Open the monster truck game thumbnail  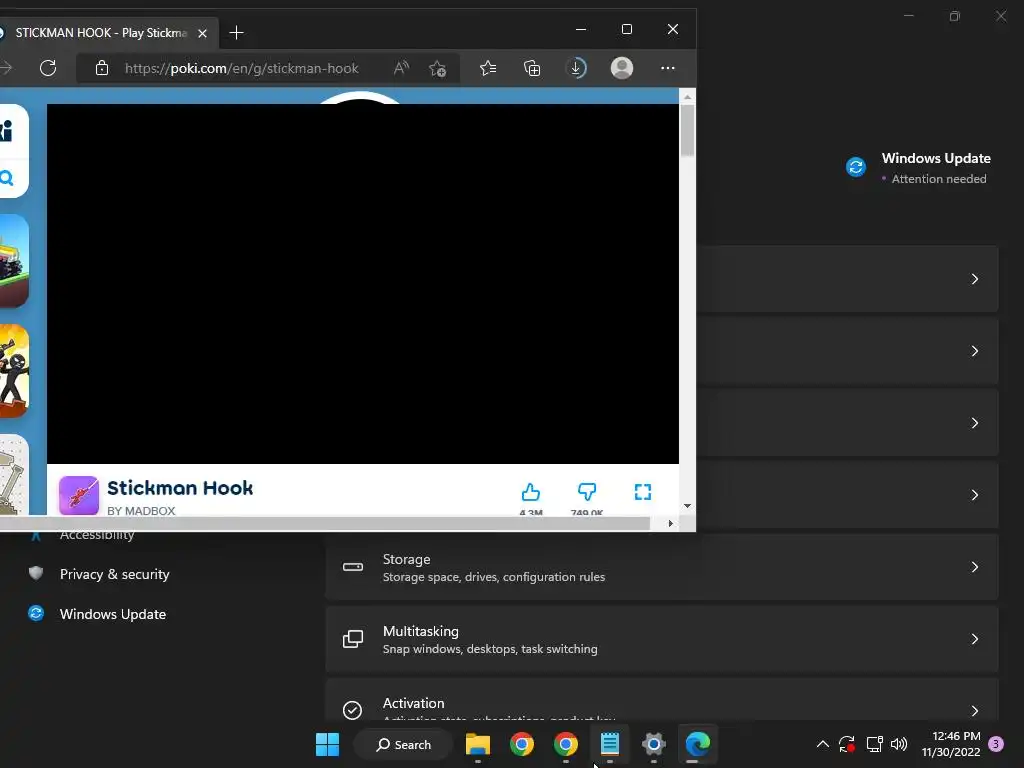click(14, 261)
